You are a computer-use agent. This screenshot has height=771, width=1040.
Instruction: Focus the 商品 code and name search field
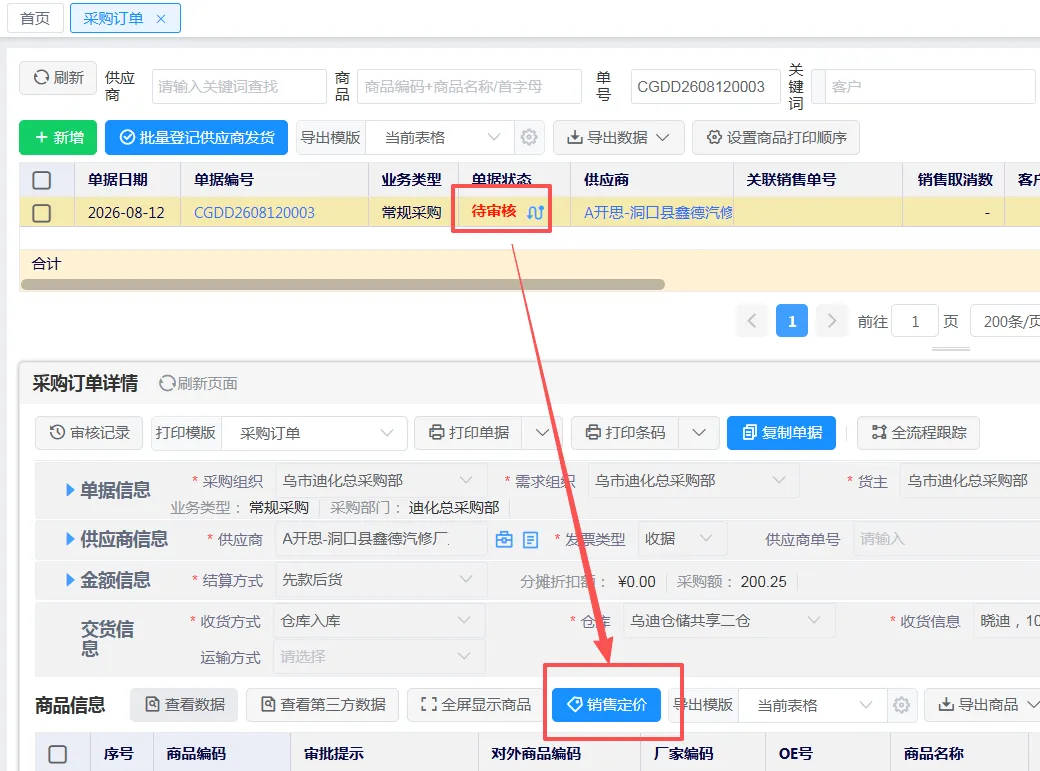coord(469,86)
